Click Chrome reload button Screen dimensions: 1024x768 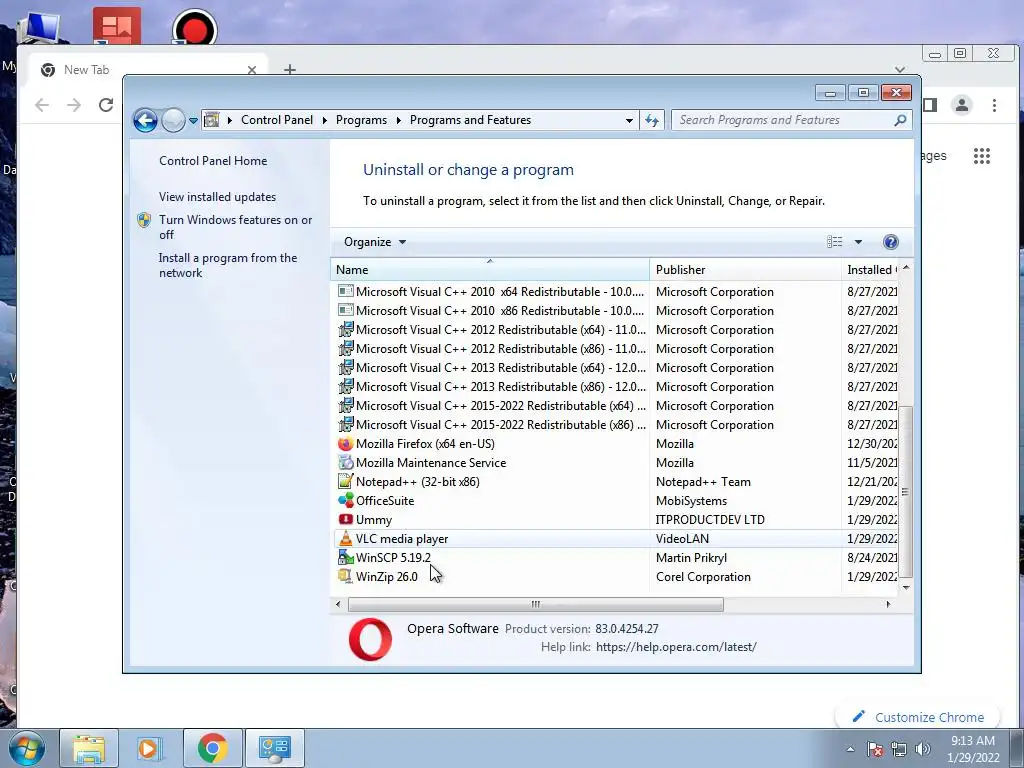click(106, 105)
